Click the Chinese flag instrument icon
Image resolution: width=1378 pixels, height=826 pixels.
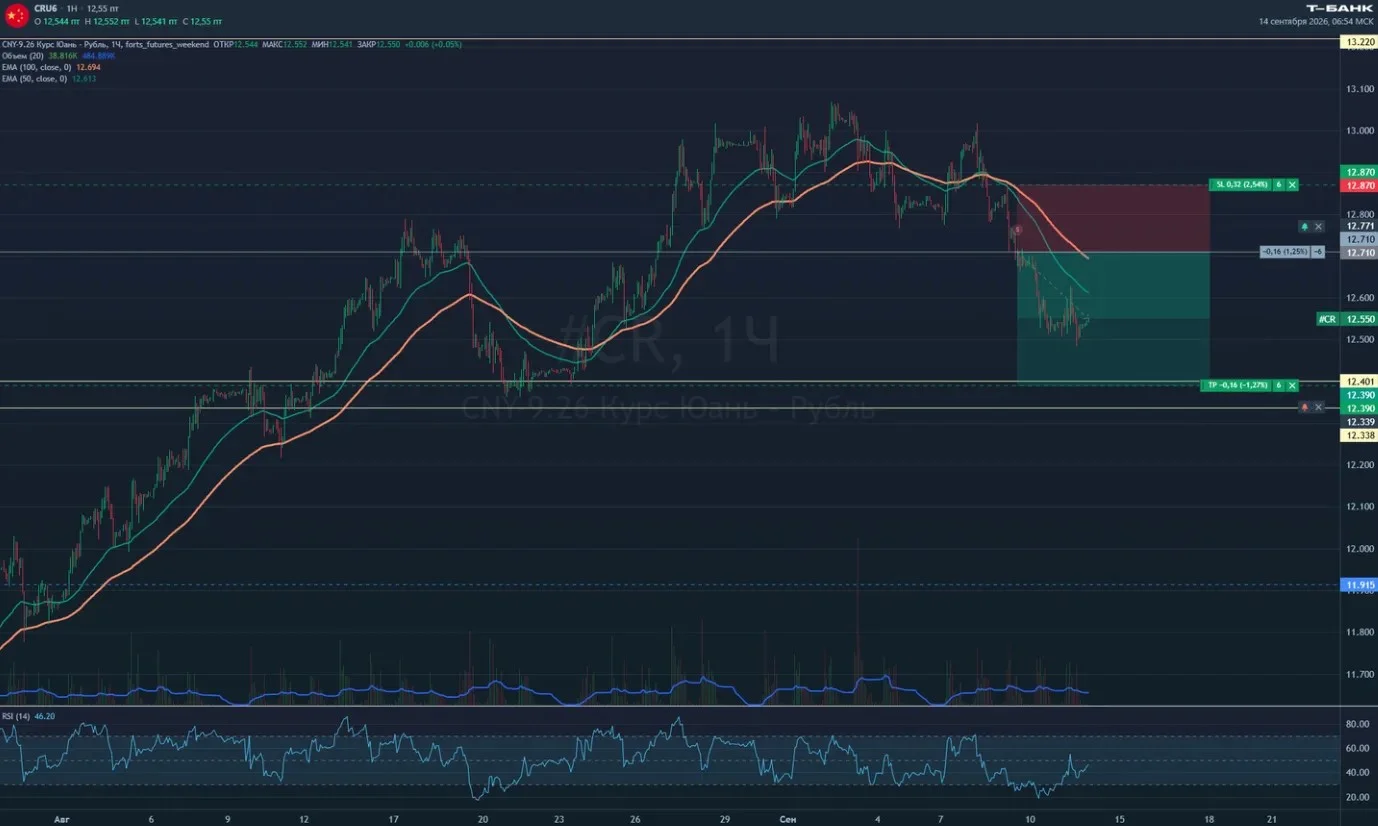pyautogui.click(x=16, y=15)
